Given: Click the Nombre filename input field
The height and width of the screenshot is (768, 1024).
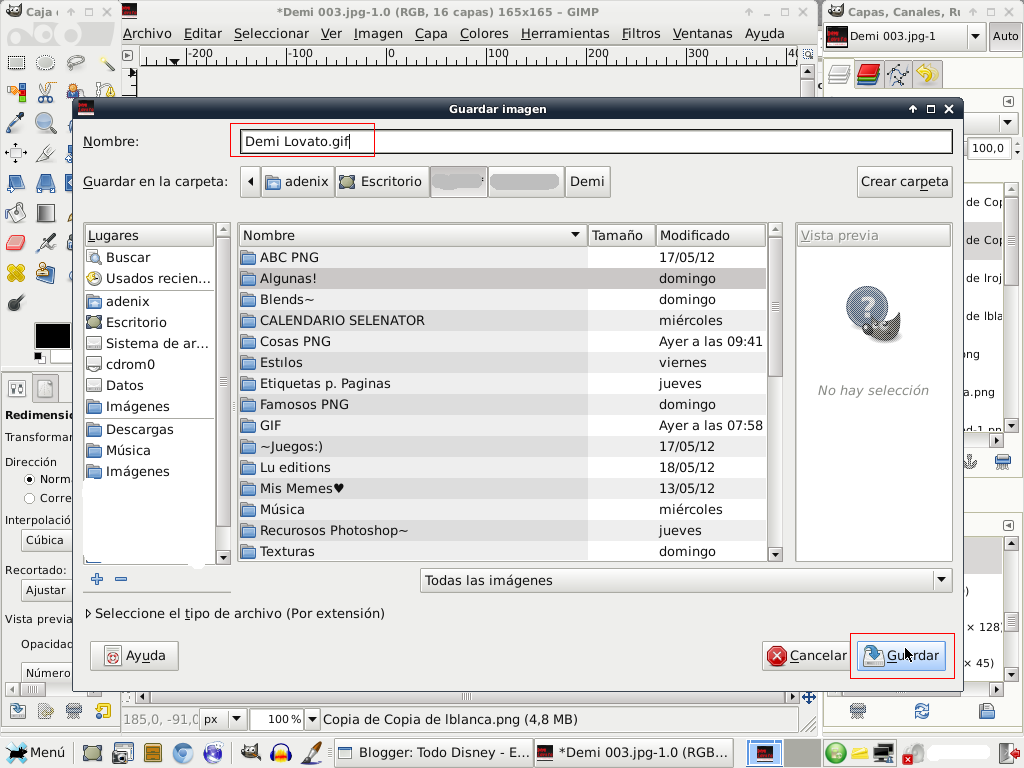Looking at the screenshot, I should pyautogui.click(x=596, y=141).
